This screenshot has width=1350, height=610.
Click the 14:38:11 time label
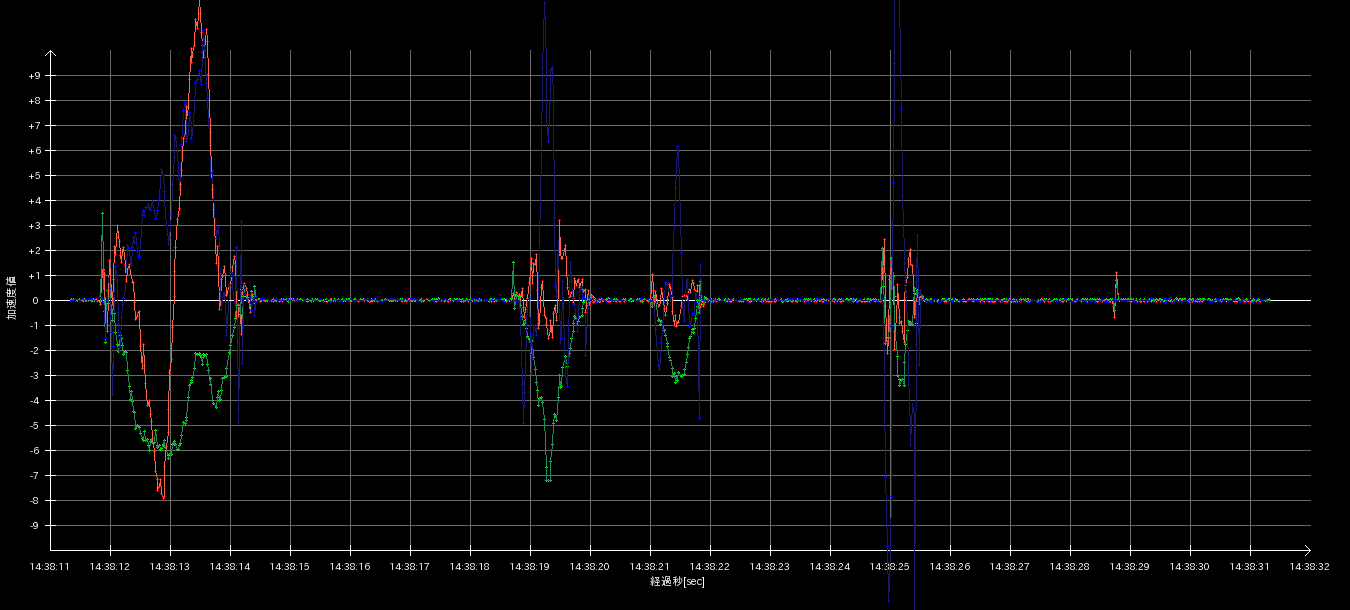click(x=50, y=567)
